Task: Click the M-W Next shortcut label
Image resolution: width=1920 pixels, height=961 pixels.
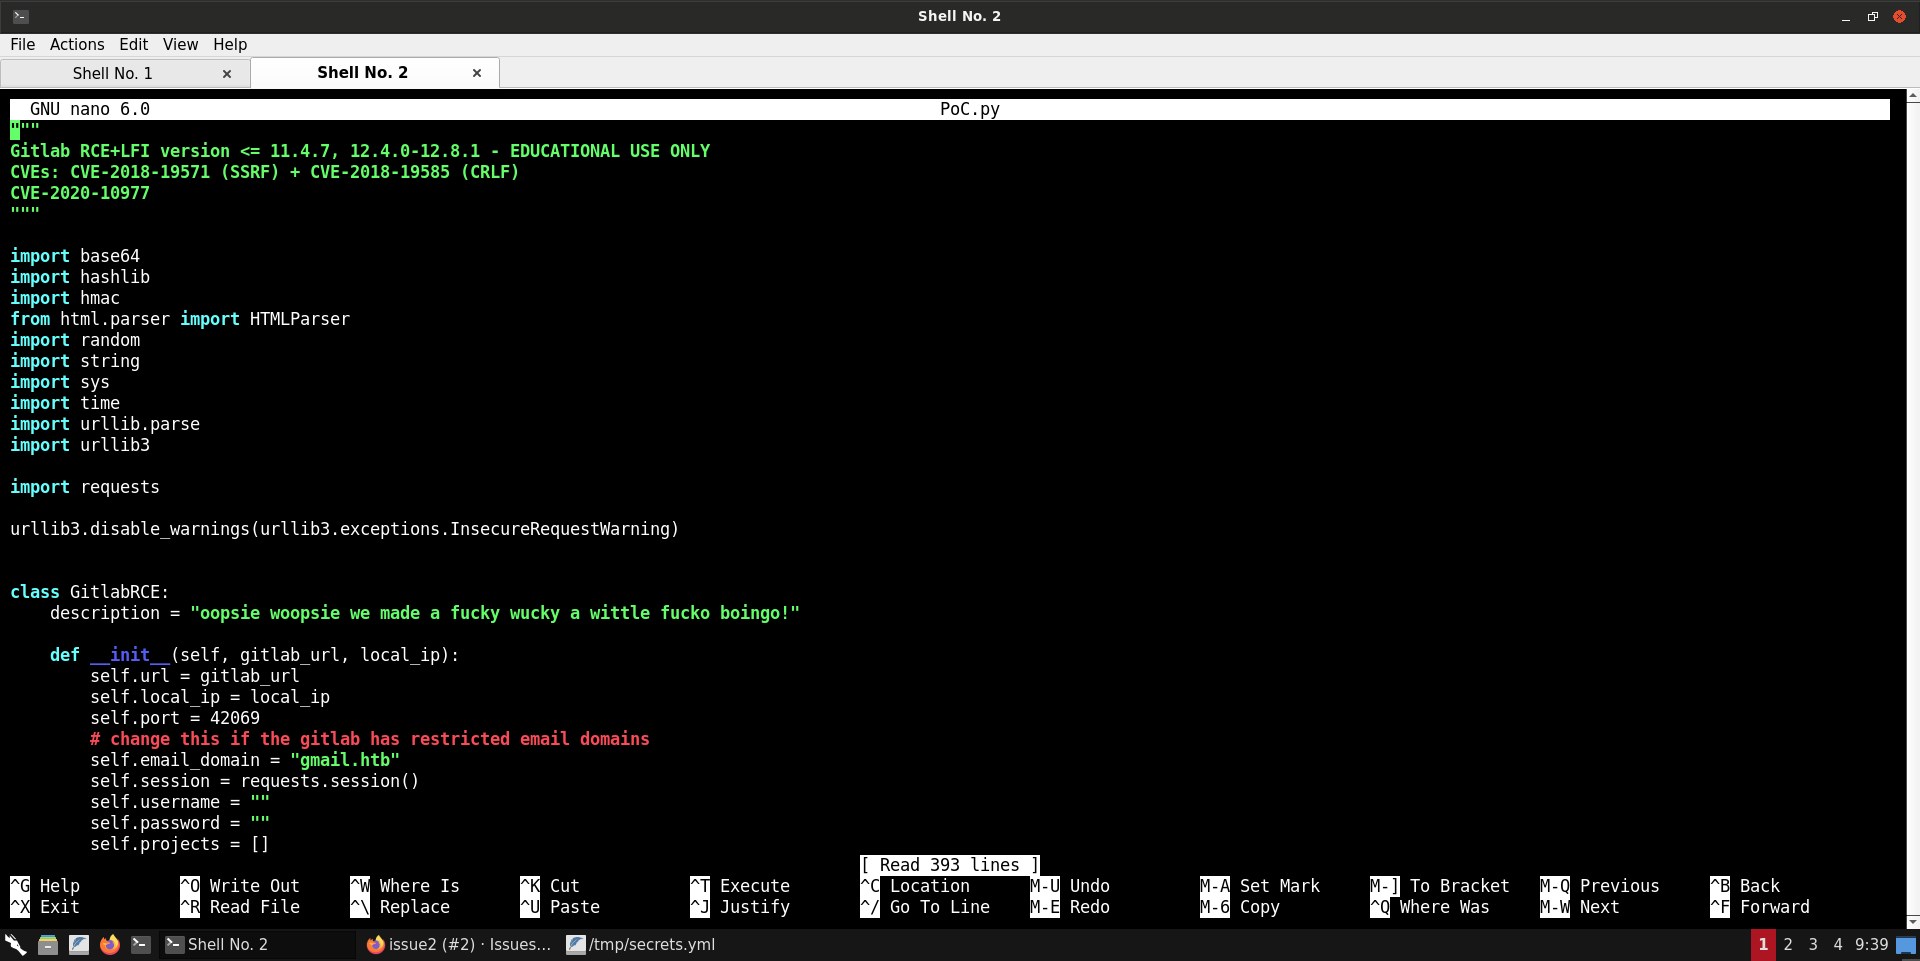Action: pyautogui.click(x=1580, y=907)
